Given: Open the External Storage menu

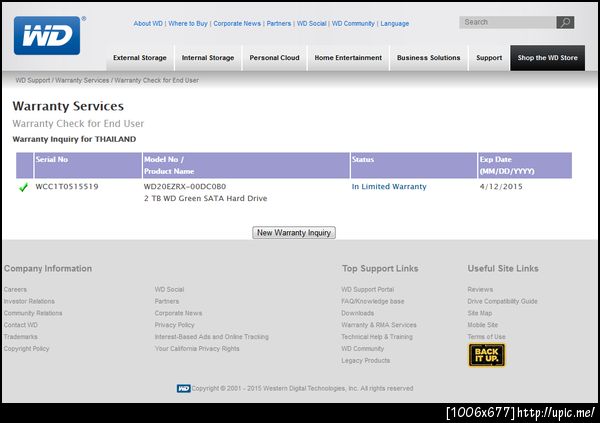Looking at the screenshot, I should click(x=140, y=58).
